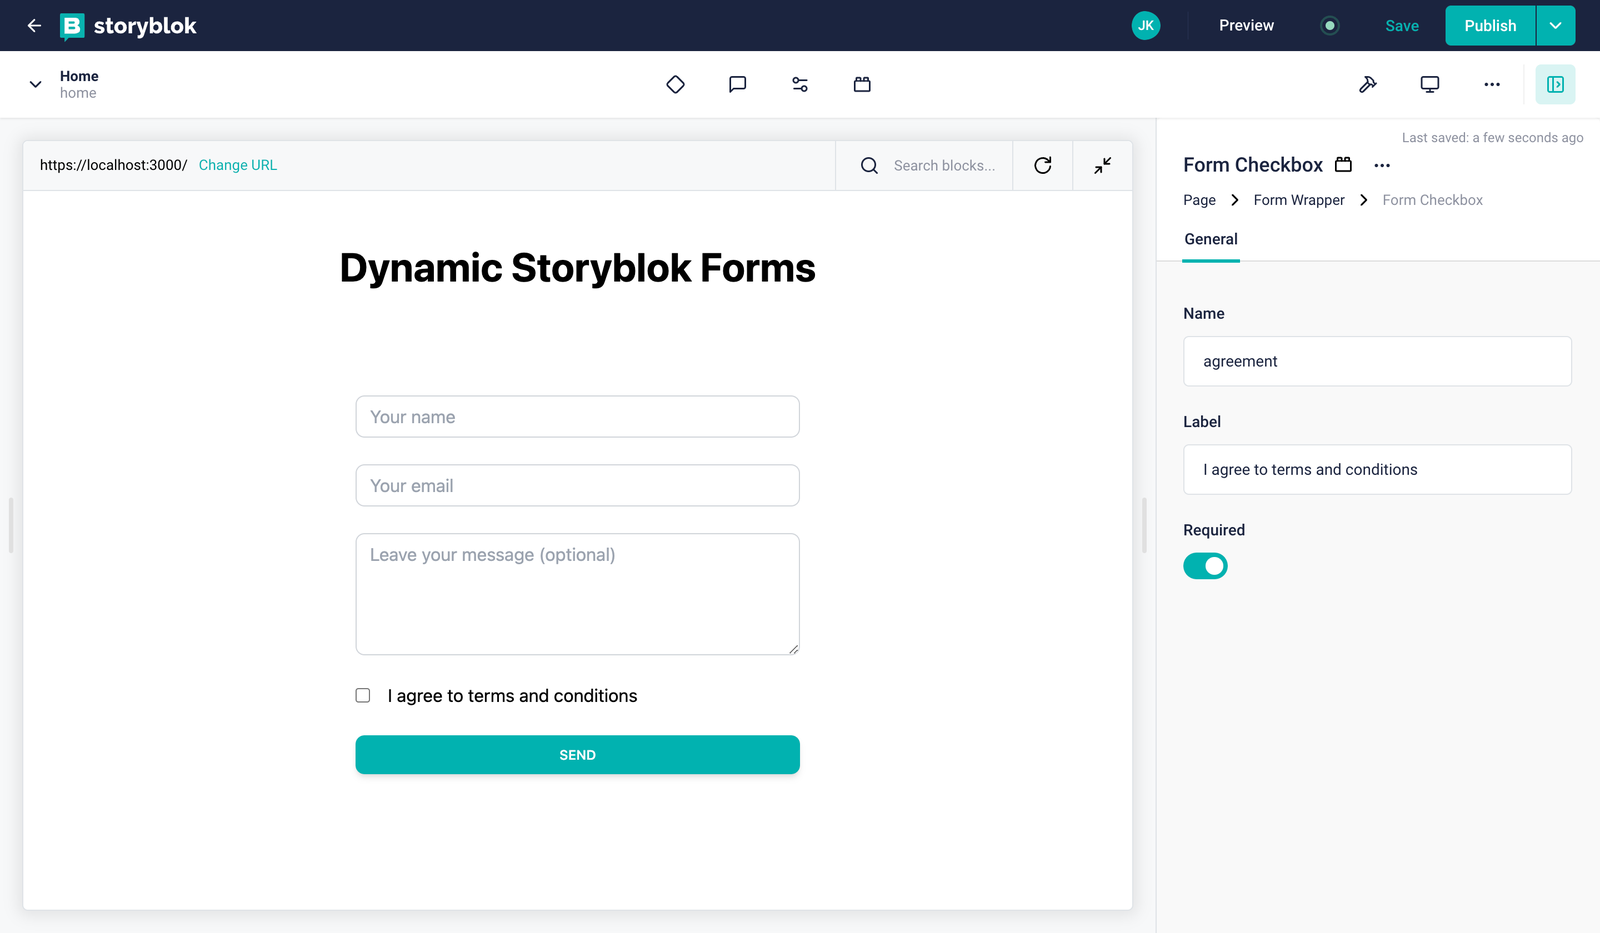Expand the Home story chevron
This screenshot has width=1600, height=933.
click(36, 85)
